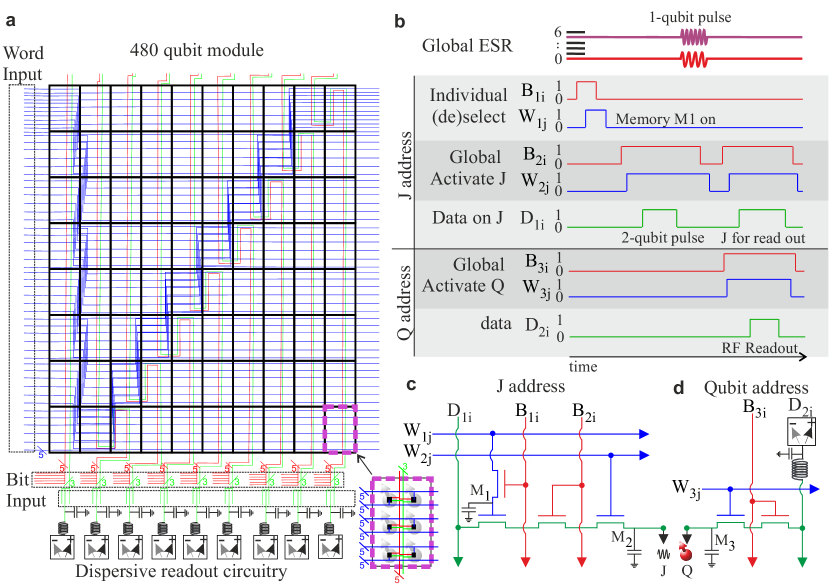Click the red qubit sphere above Q

(686, 553)
